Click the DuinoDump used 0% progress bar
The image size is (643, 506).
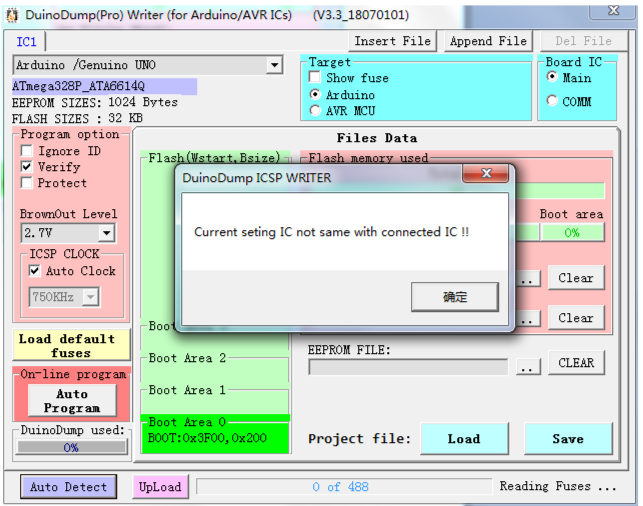pos(71,447)
